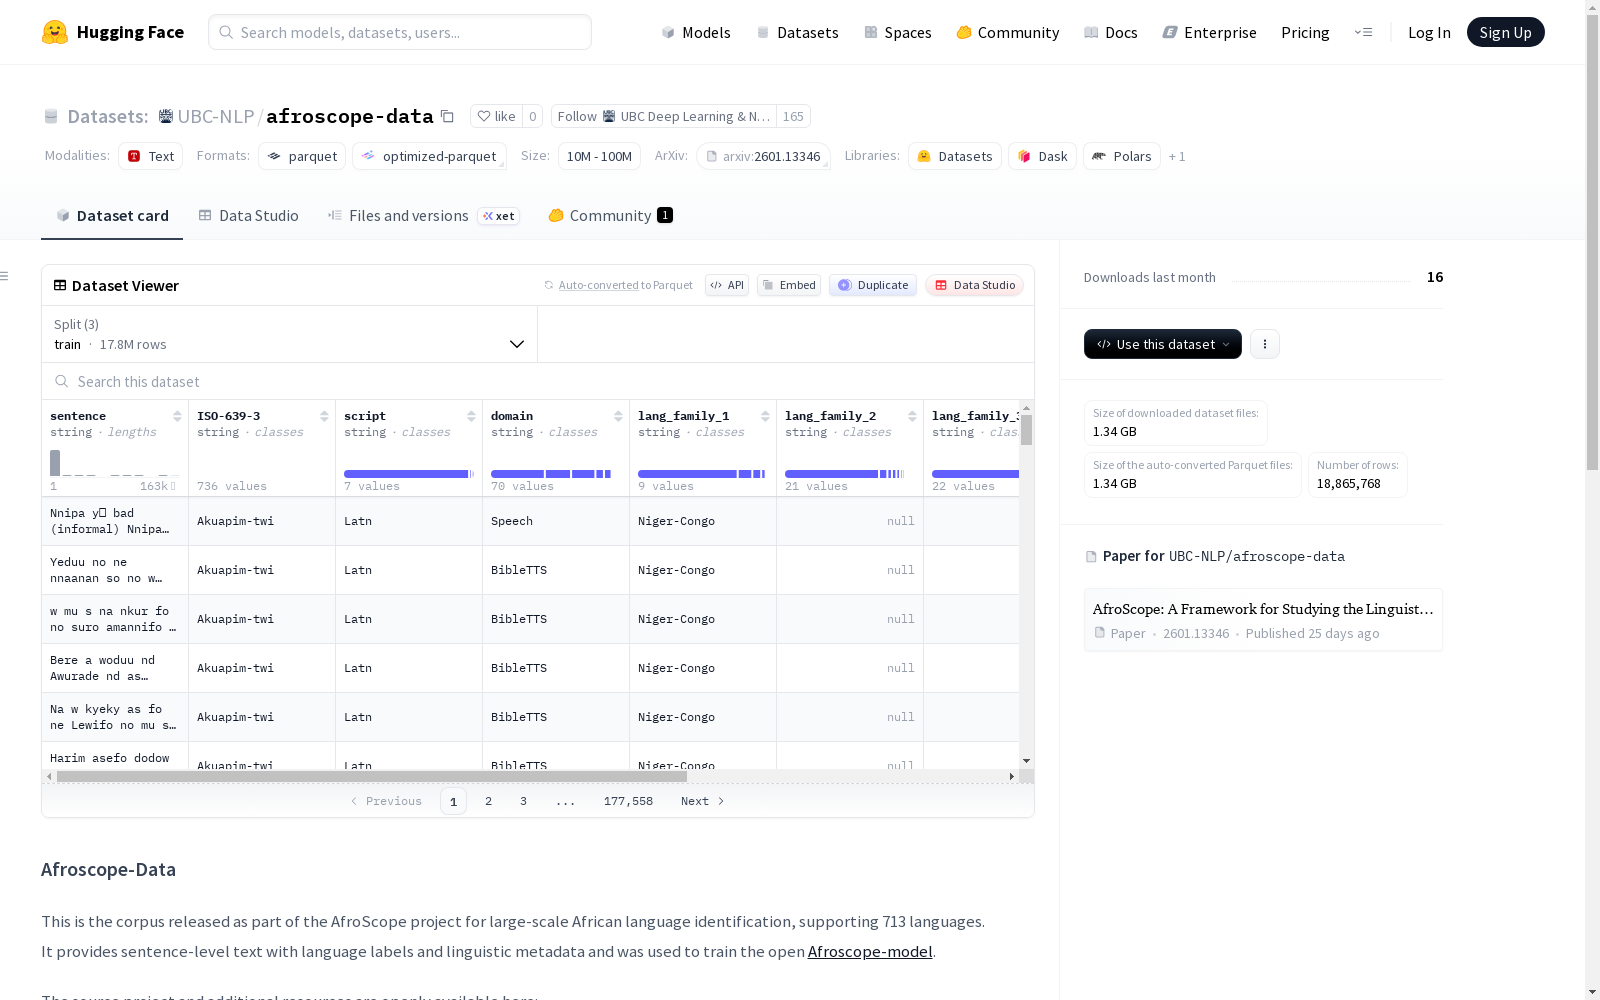This screenshot has height=1000, width=1600.
Task: Click the Embed button
Action: point(789,285)
